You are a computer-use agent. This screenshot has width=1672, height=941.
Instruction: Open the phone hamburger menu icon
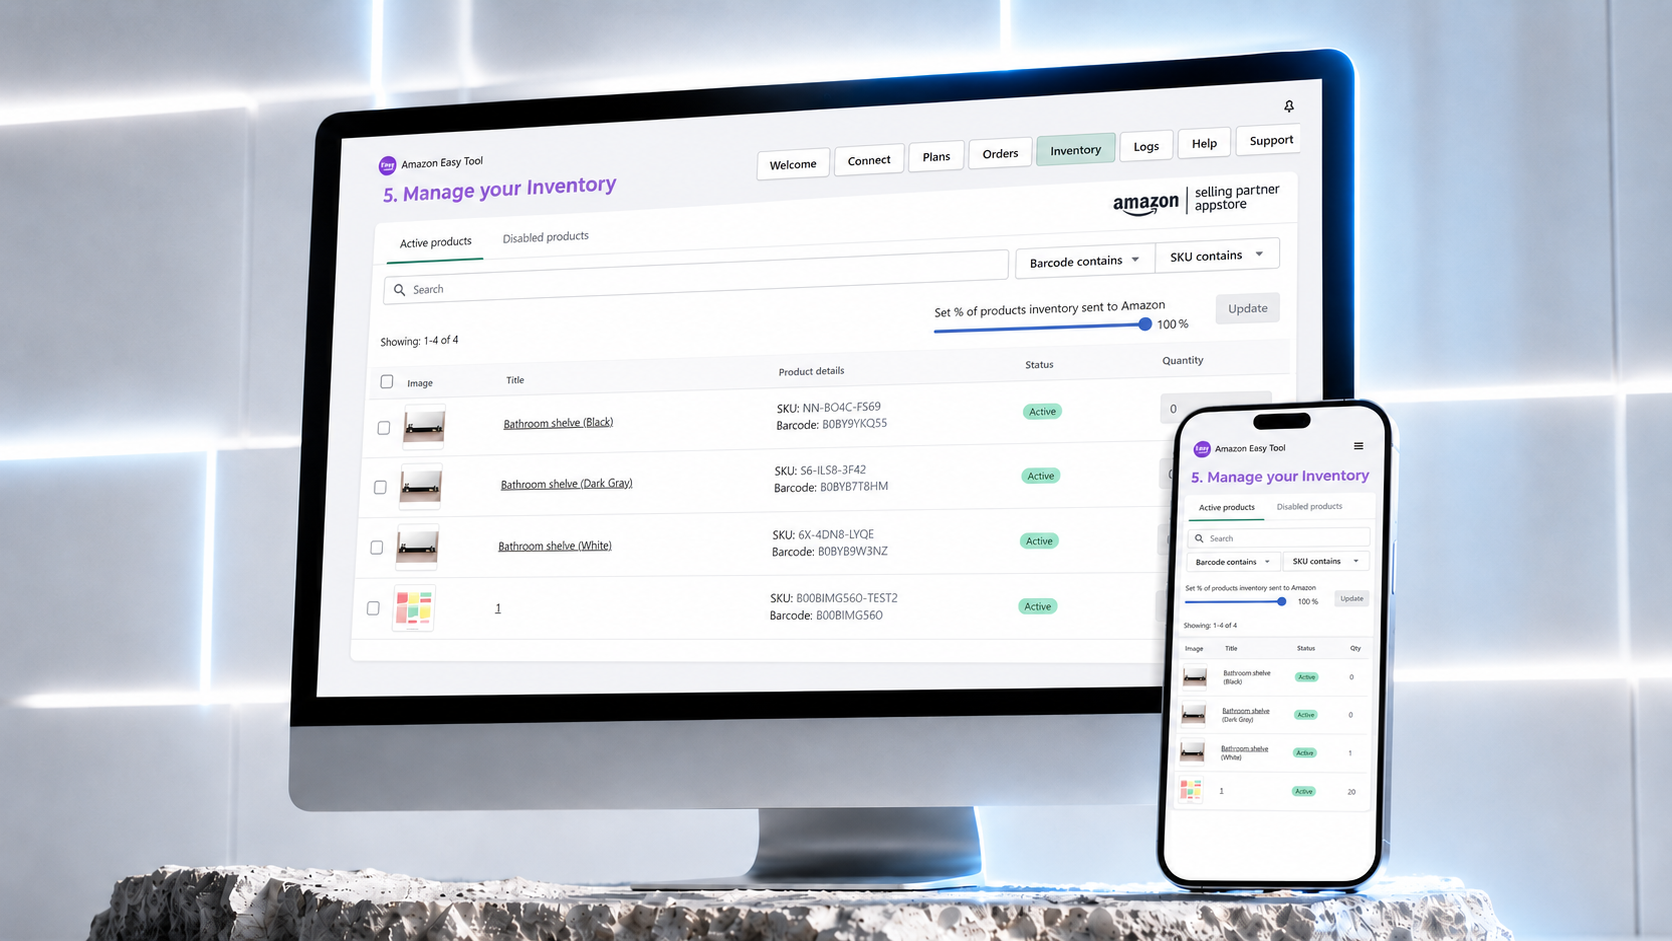pos(1358,446)
